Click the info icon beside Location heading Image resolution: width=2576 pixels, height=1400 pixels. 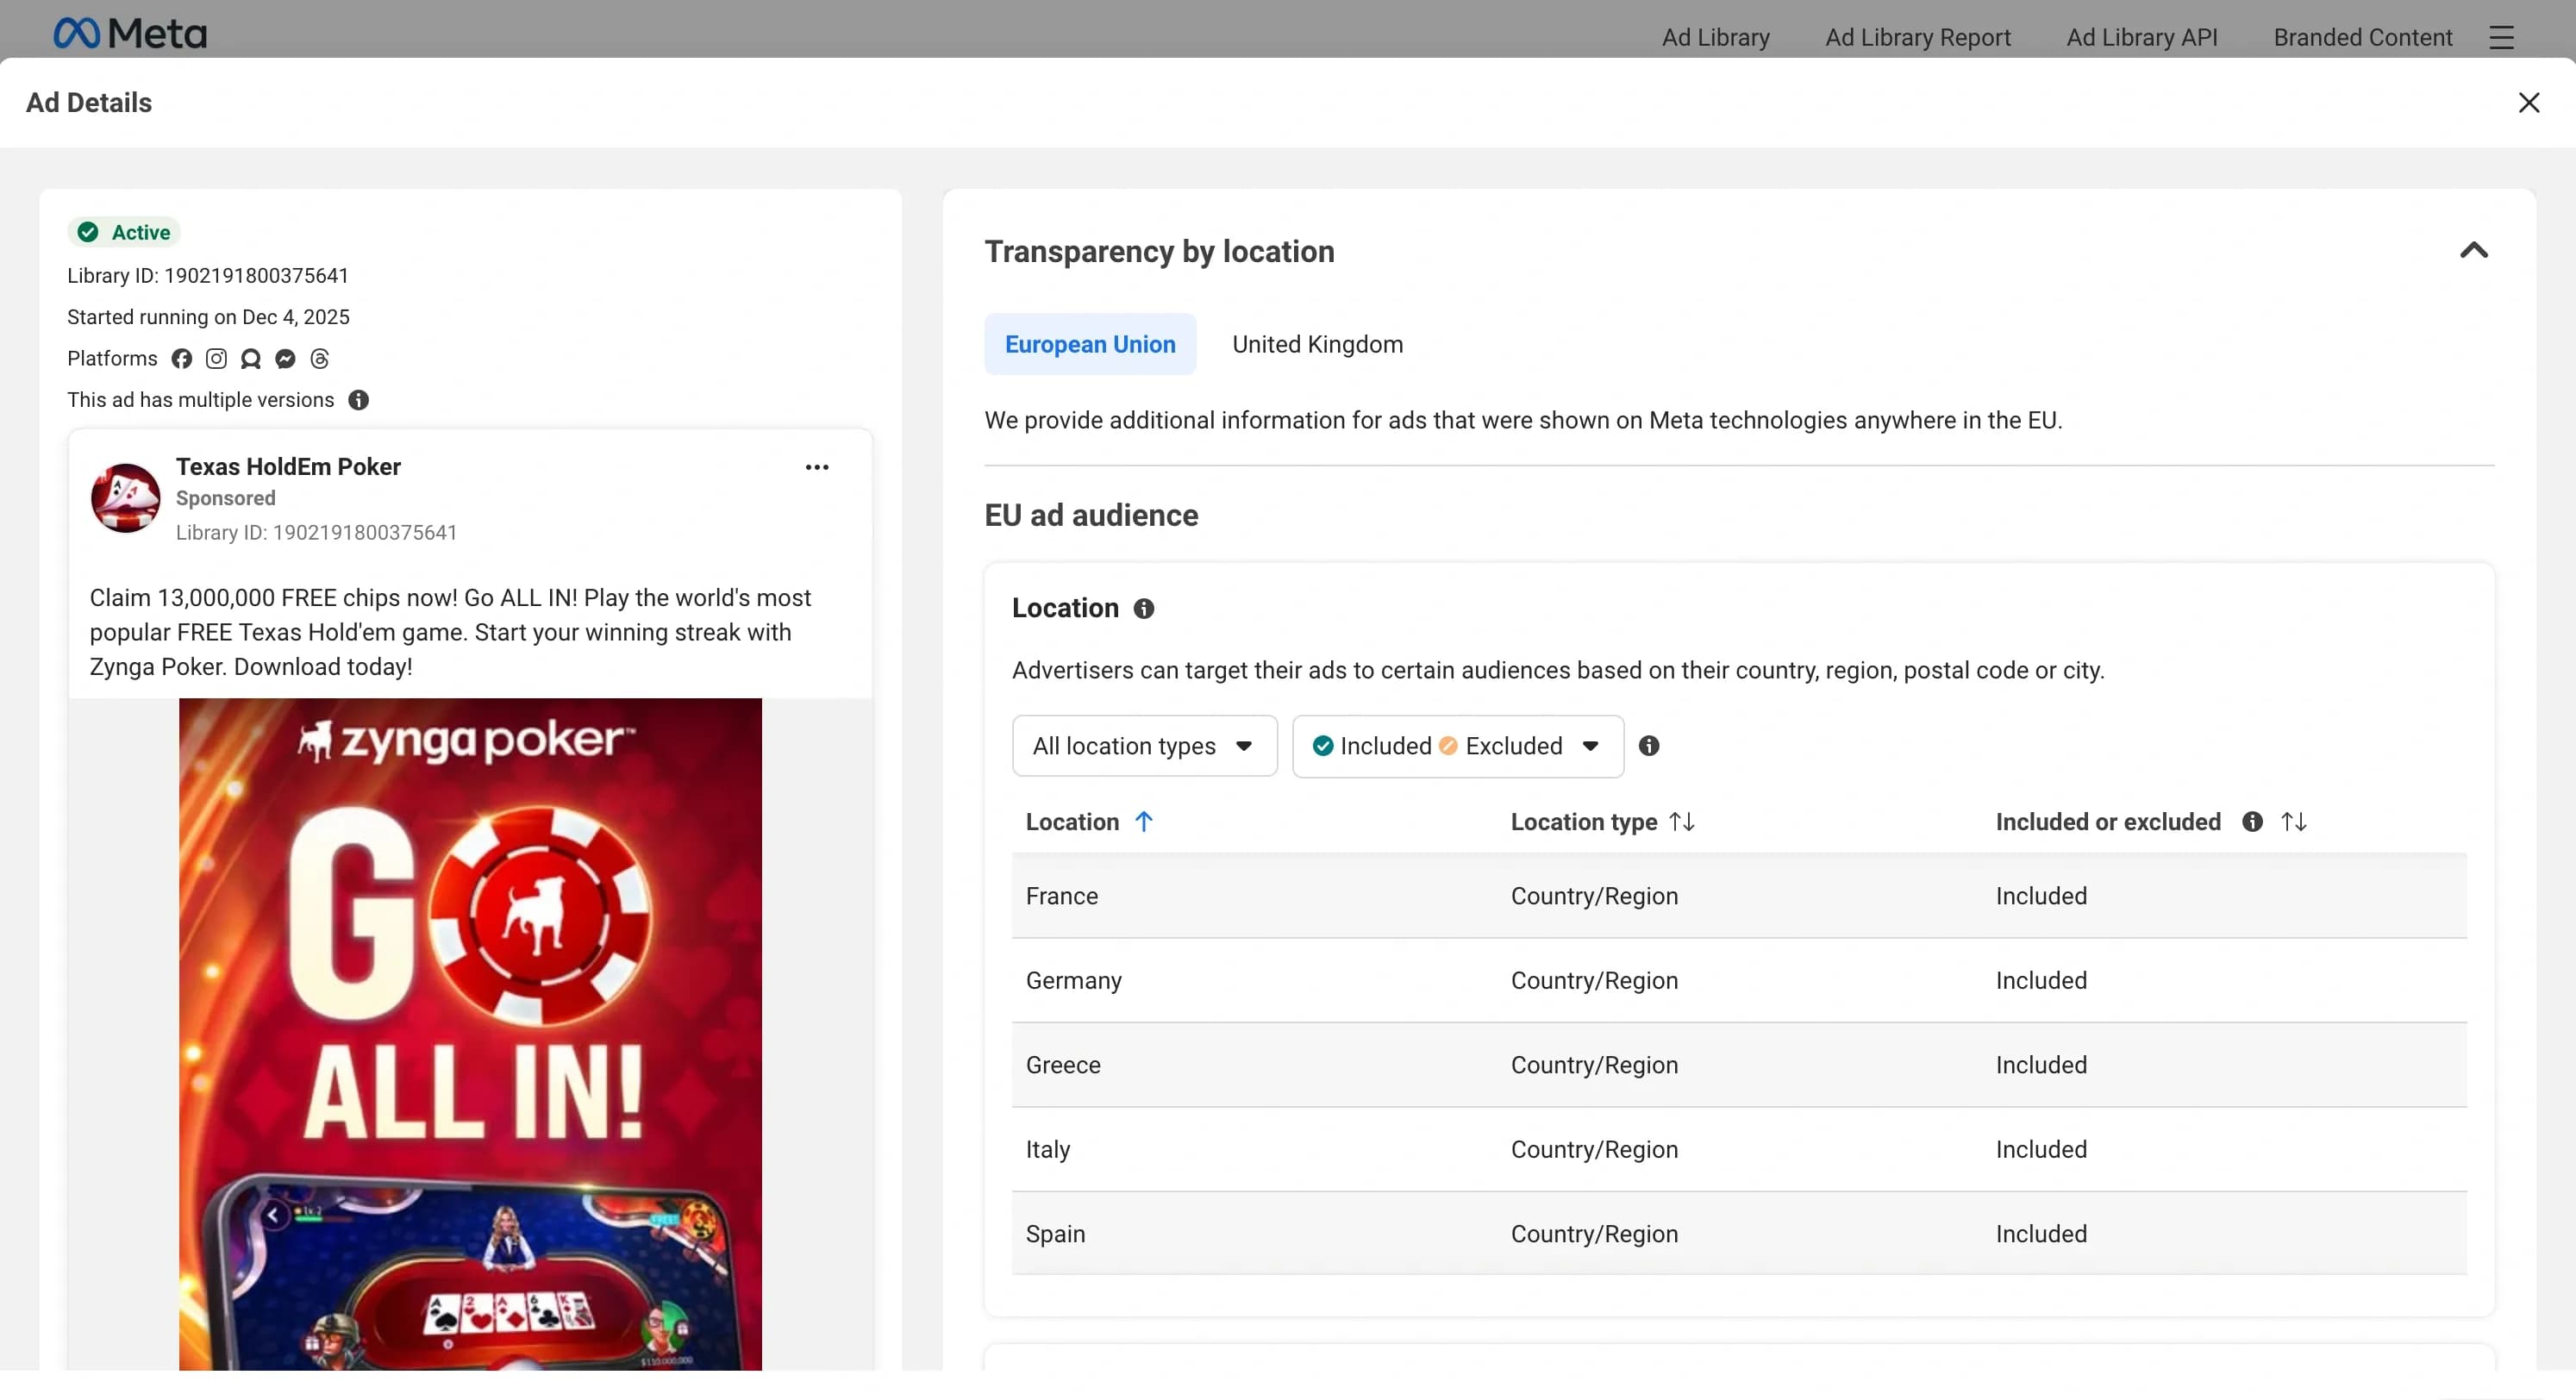pos(1144,608)
